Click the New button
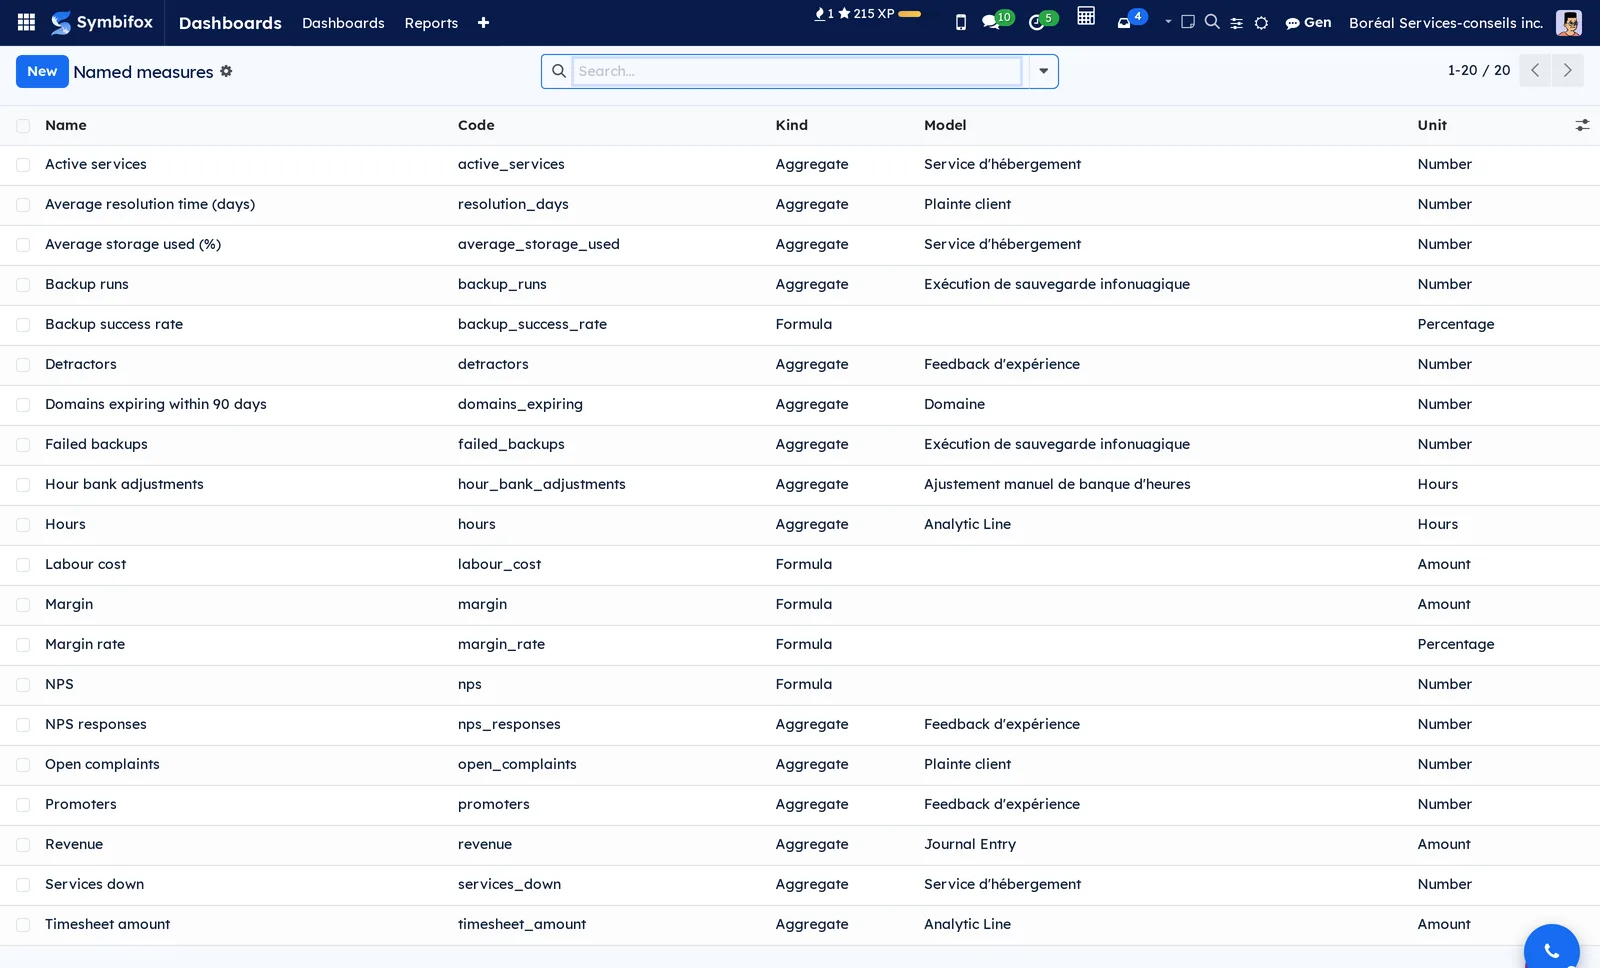This screenshot has height=968, width=1600. click(x=42, y=71)
